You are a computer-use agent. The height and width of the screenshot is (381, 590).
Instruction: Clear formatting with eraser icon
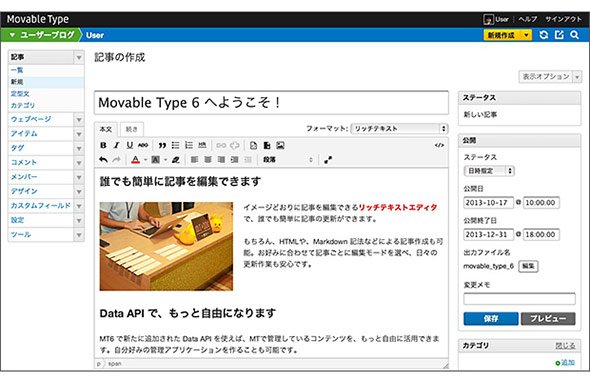pyautogui.click(x=176, y=160)
